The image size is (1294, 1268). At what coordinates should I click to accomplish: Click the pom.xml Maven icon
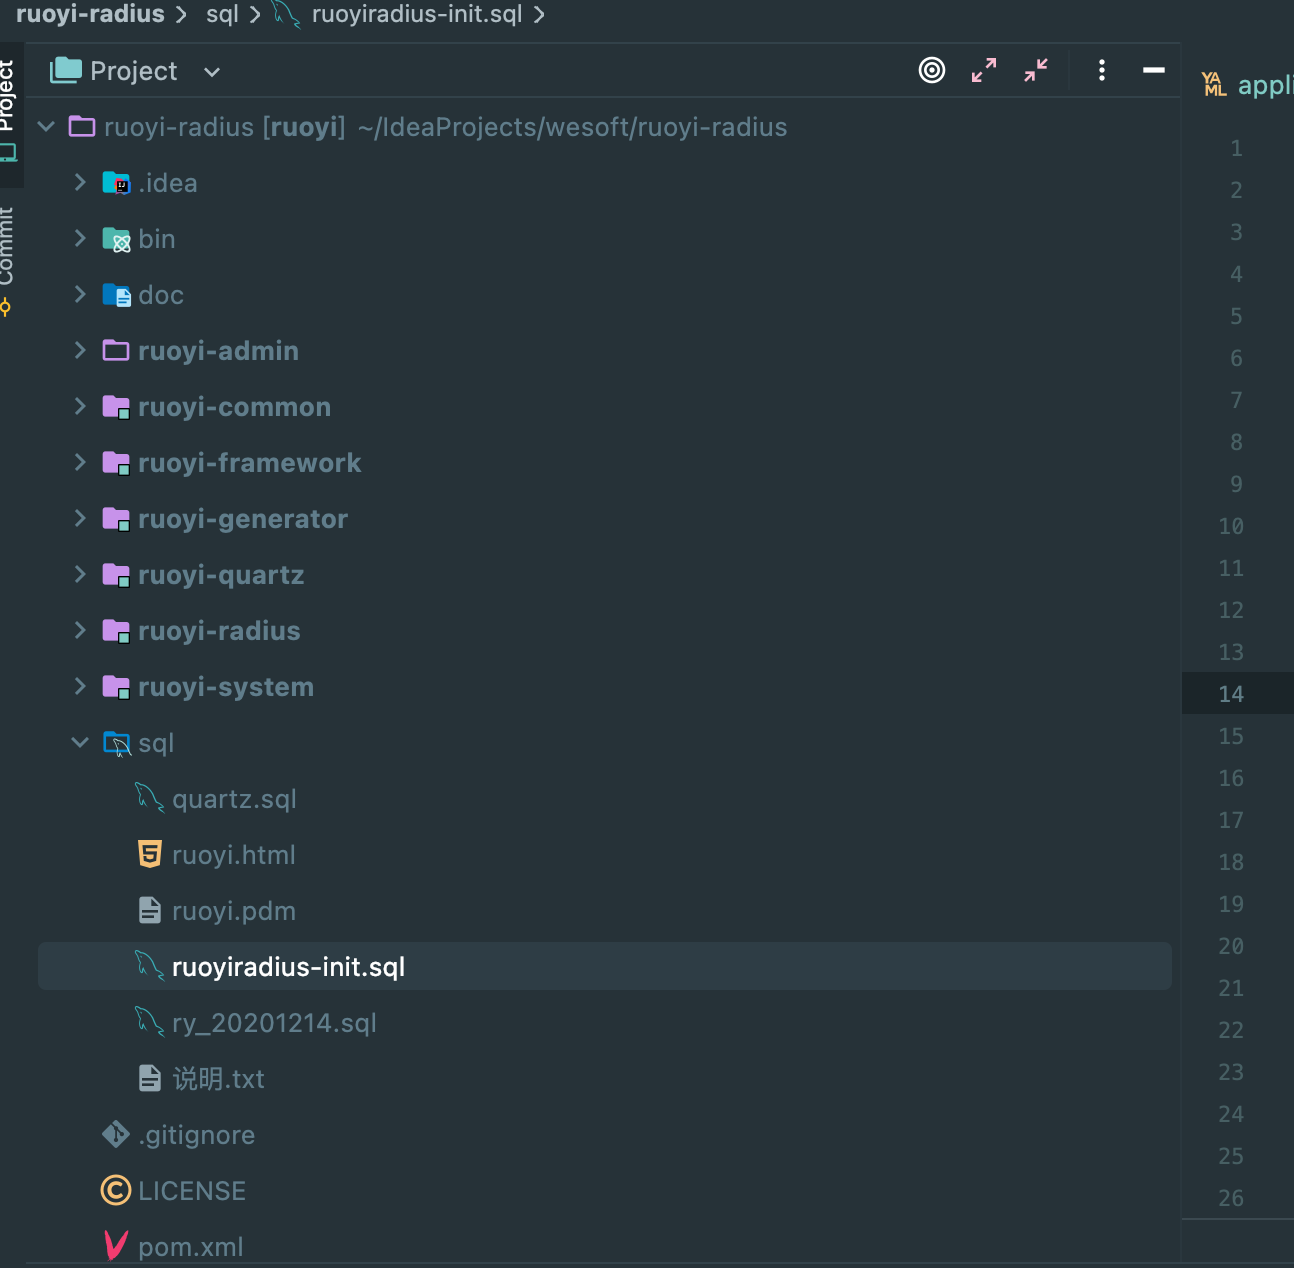tap(116, 1246)
